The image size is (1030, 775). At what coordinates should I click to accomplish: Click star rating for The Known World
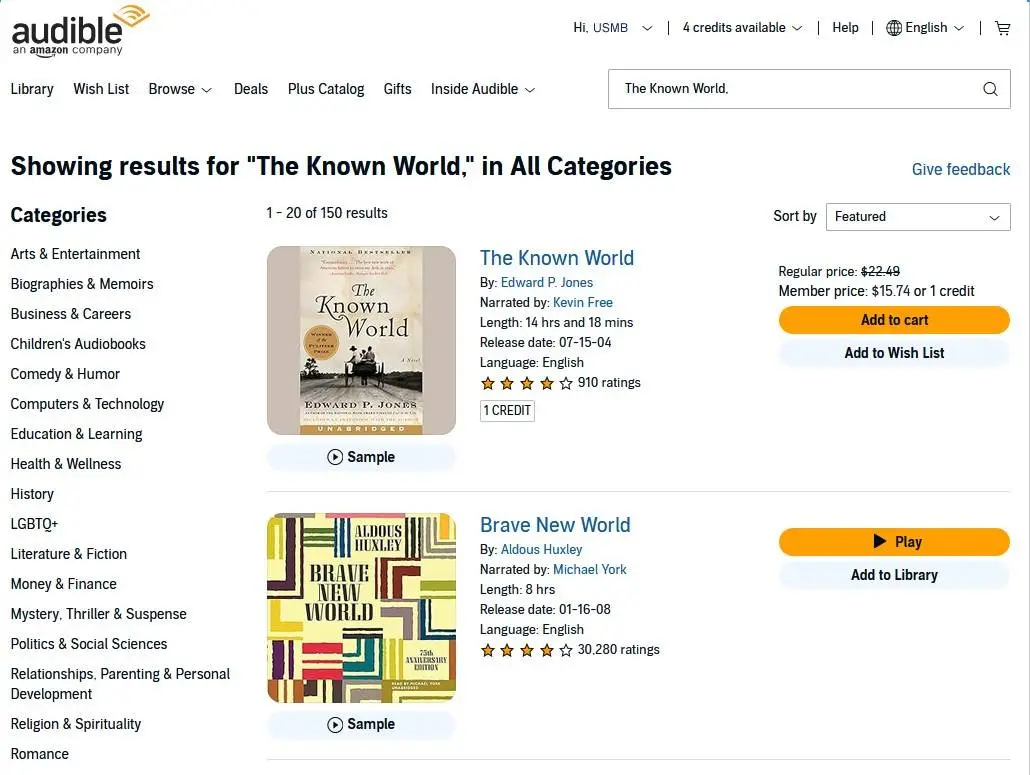526,383
